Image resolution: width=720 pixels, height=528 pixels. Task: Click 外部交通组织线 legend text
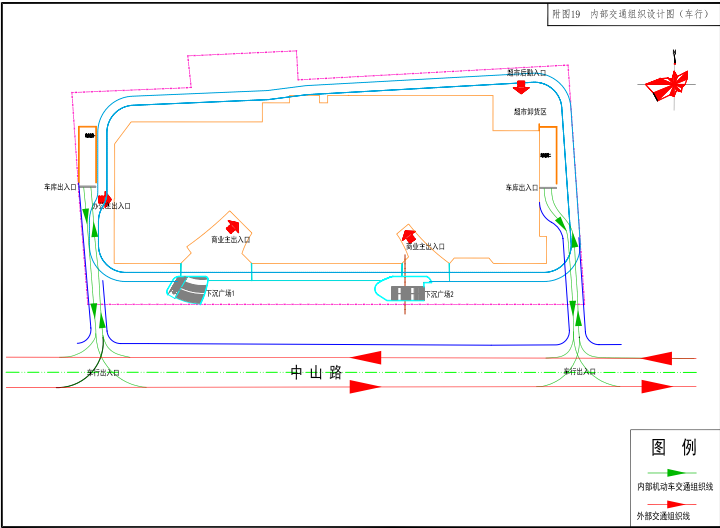663,516
